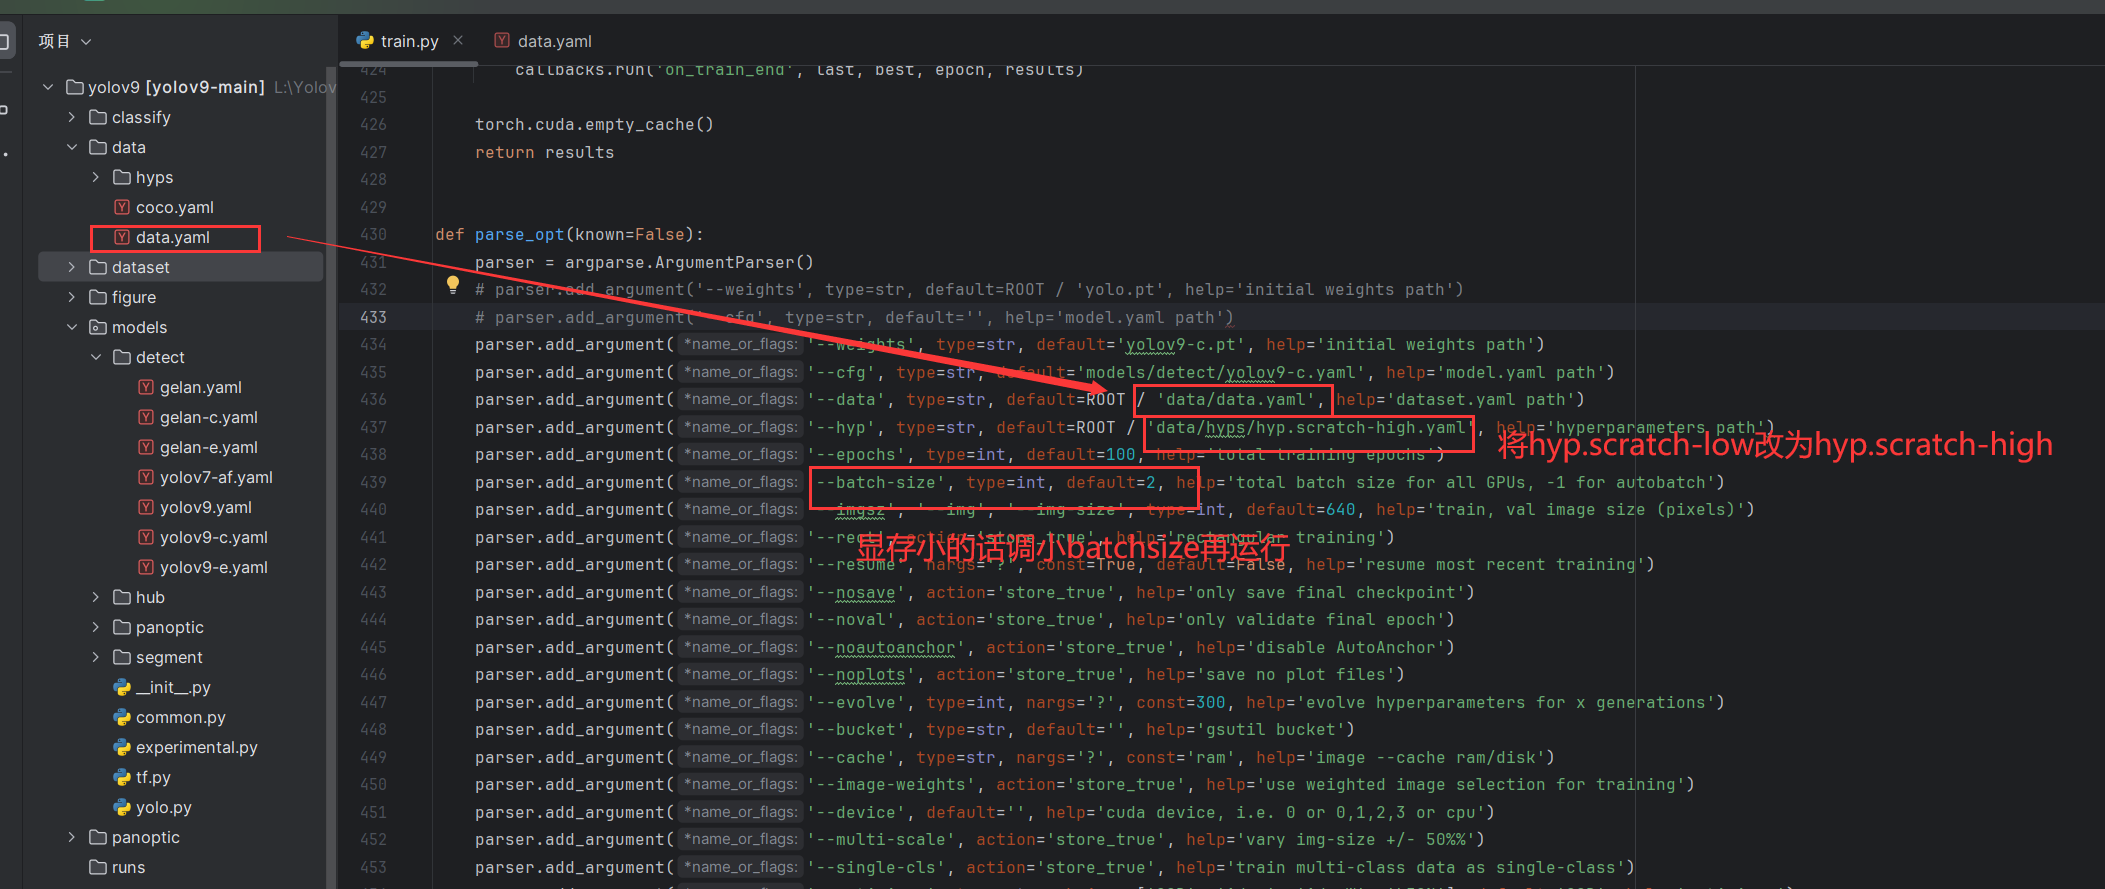This screenshot has height=889, width=2105.
Task: Select common.py in the models folder
Action: coord(181,717)
